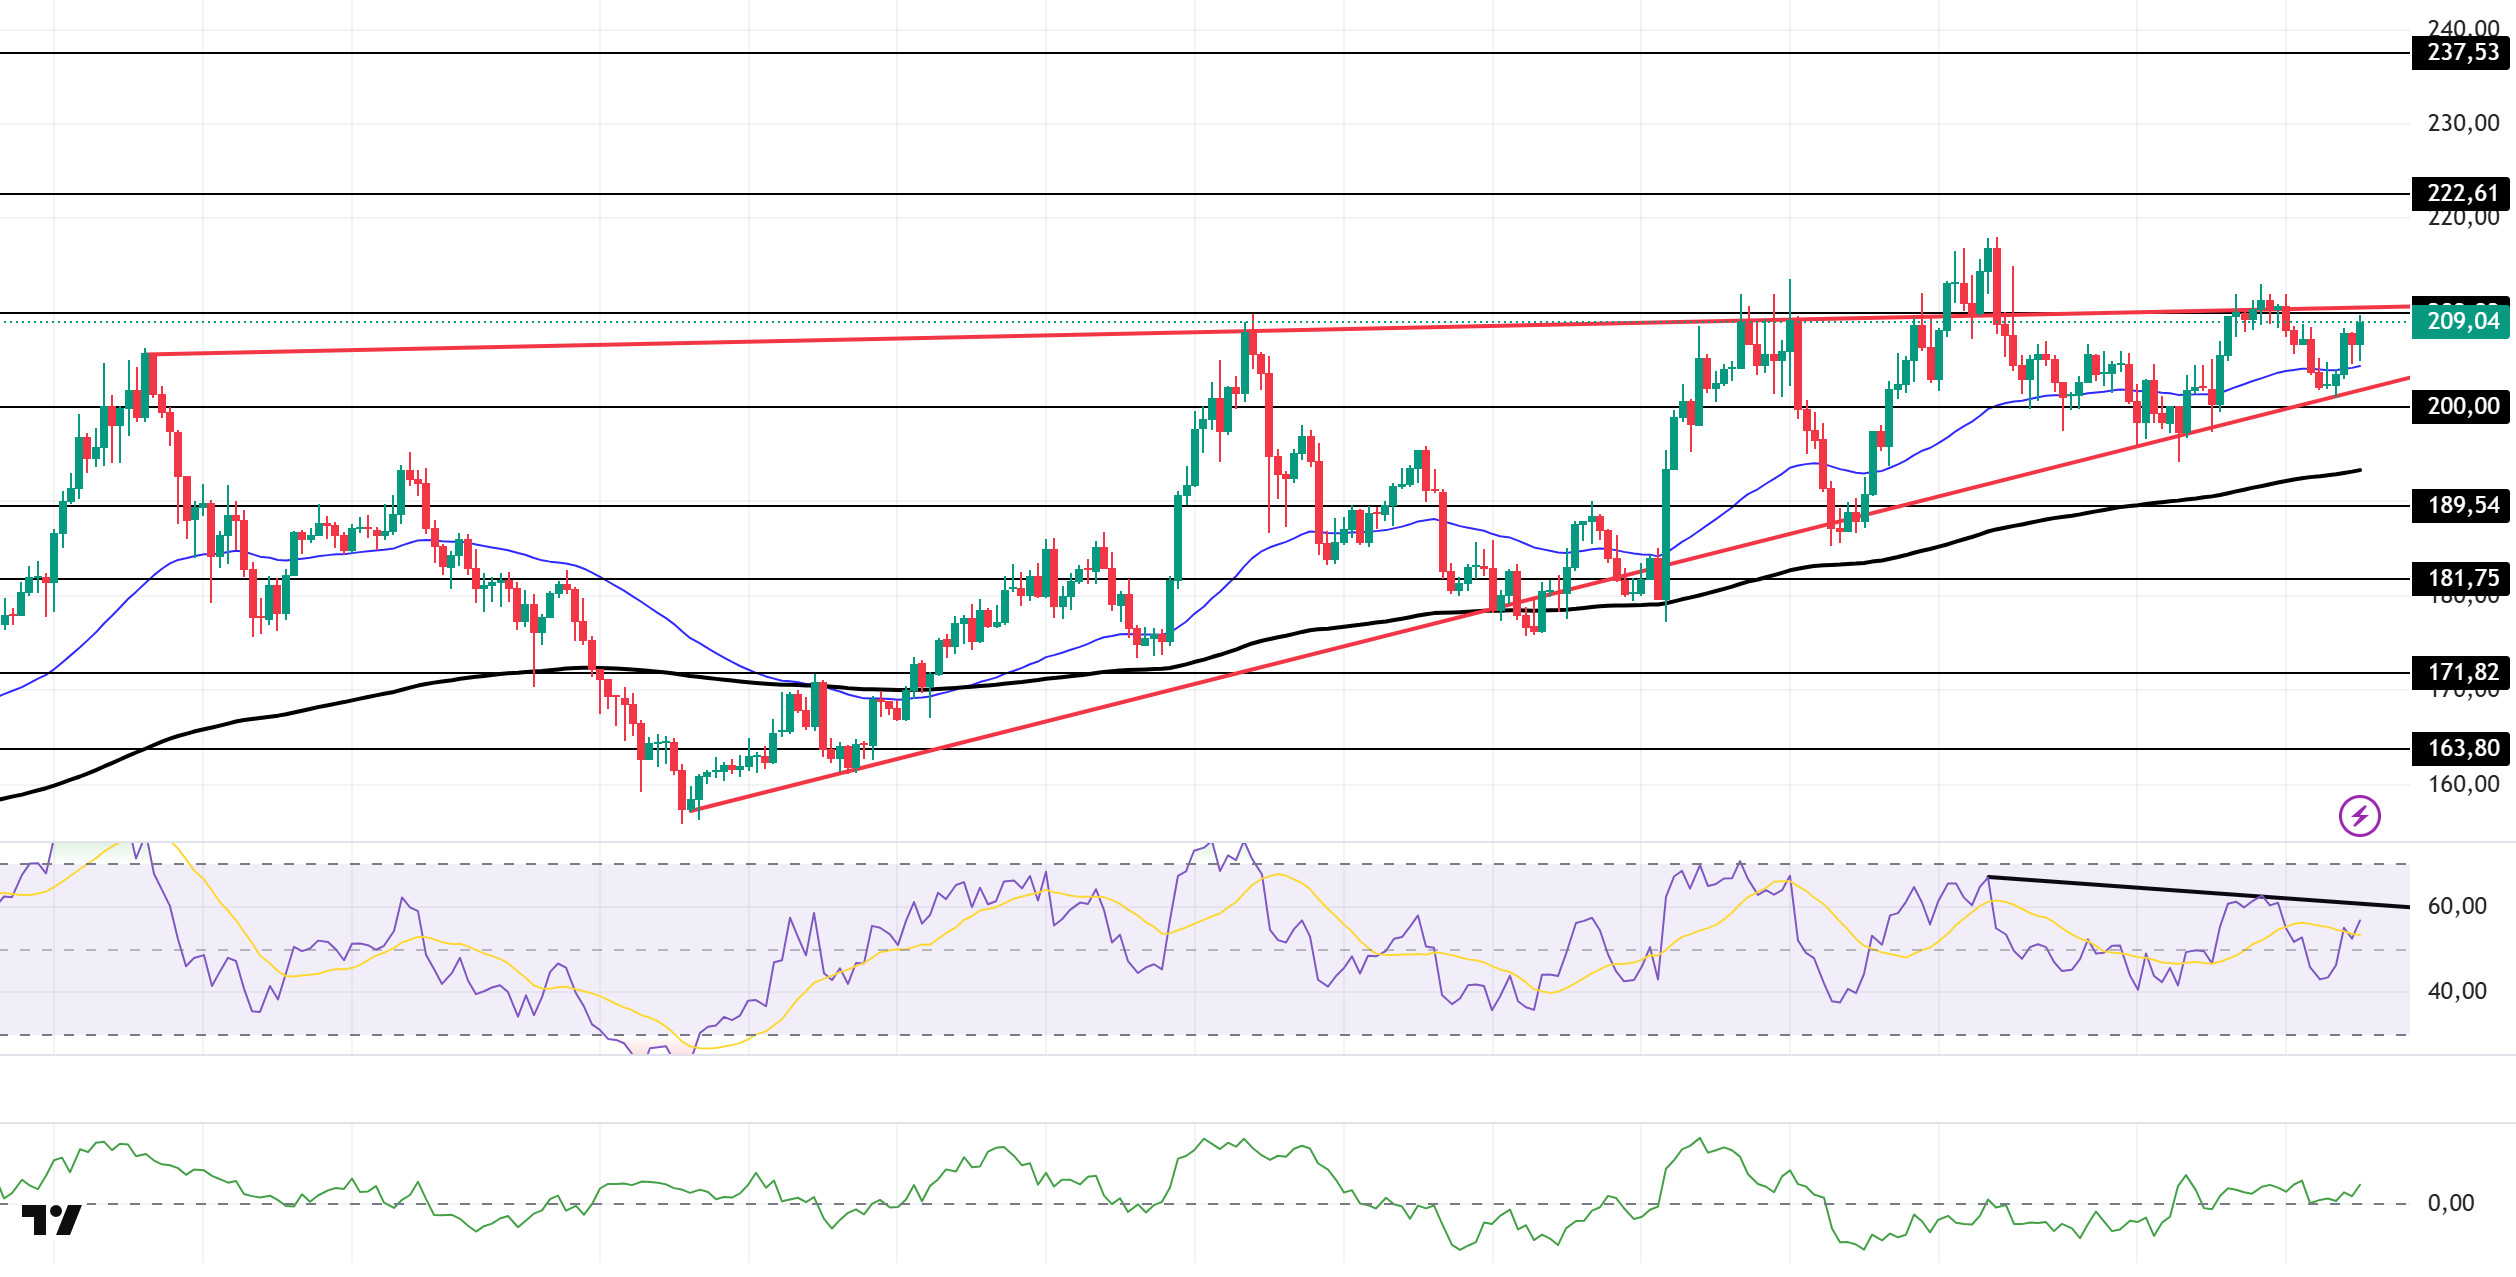The height and width of the screenshot is (1277, 2516).
Task: Select the green momentum oscillator line
Action: (1180, 1194)
